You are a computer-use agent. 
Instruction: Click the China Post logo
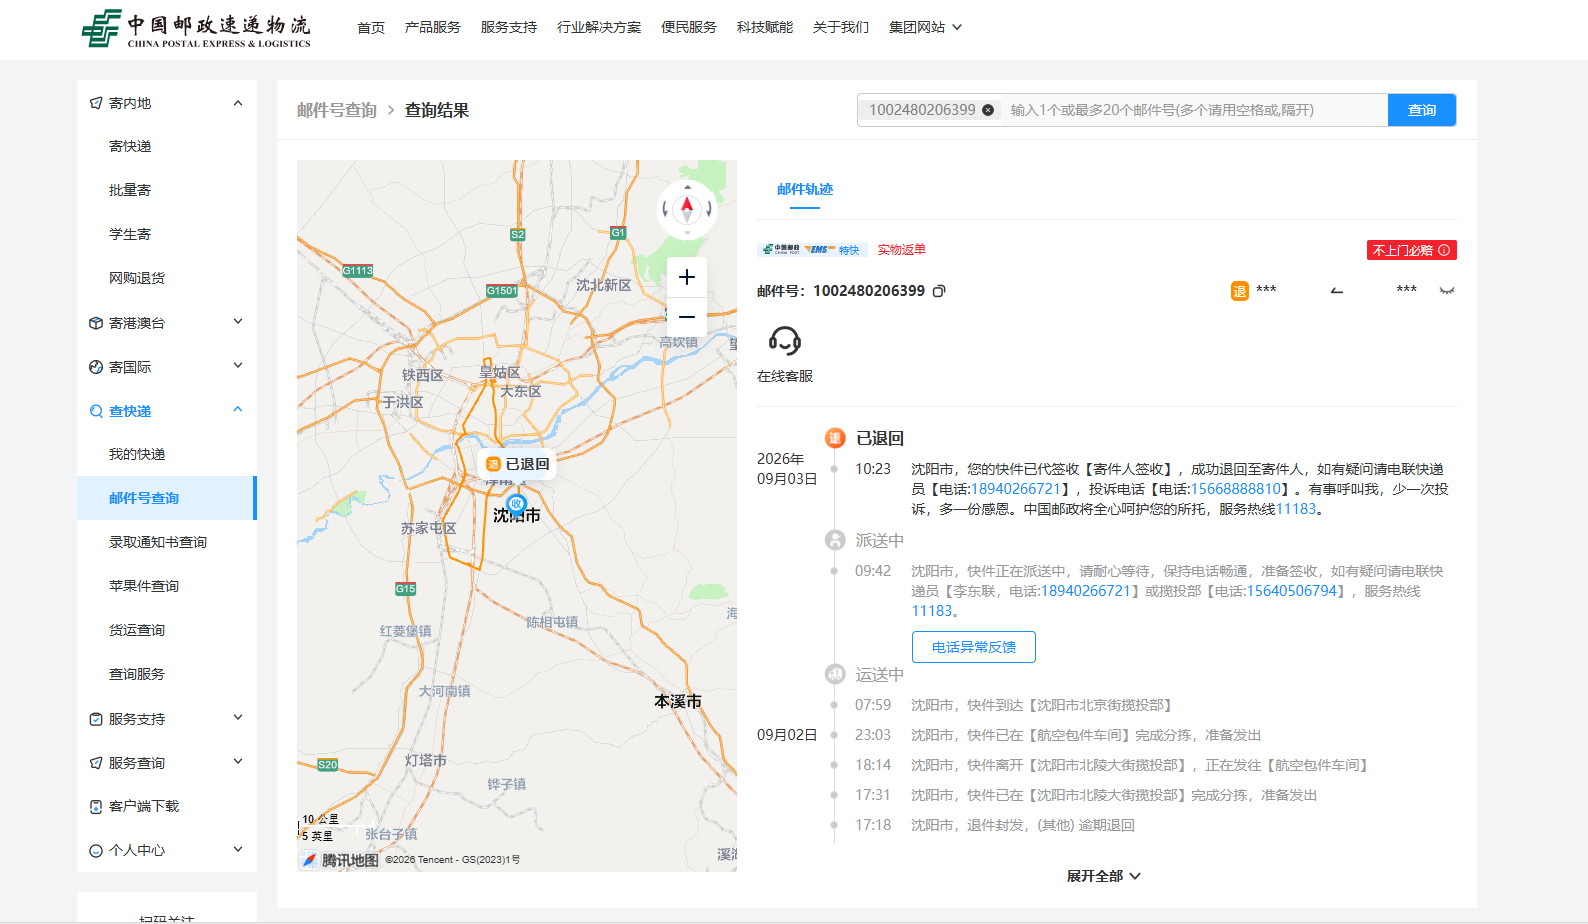(x=196, y=29)
